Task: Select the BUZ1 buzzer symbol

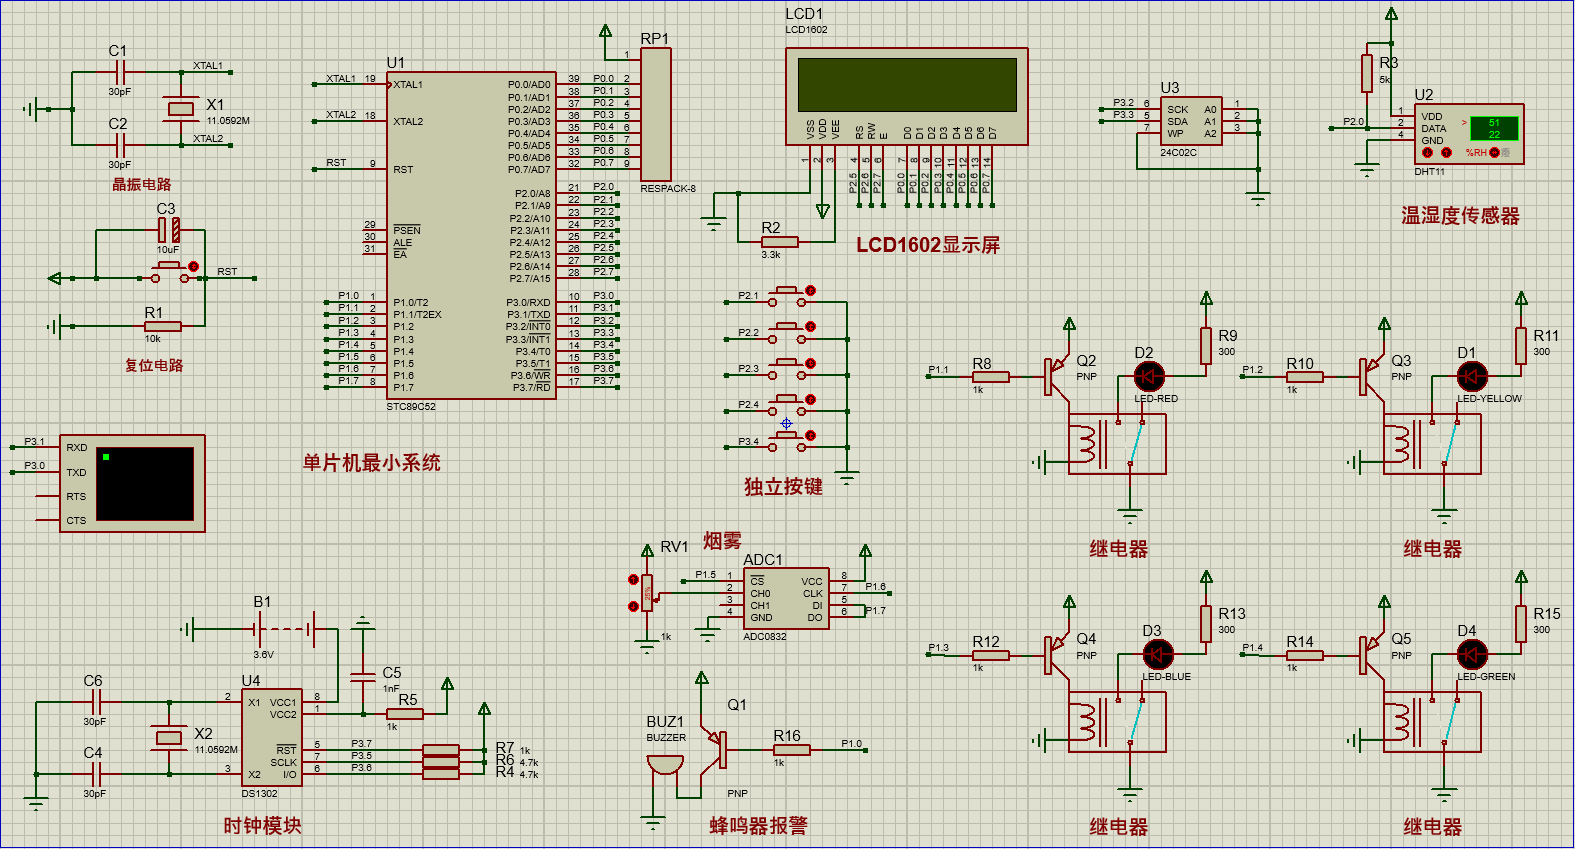Action: point(665,765)
